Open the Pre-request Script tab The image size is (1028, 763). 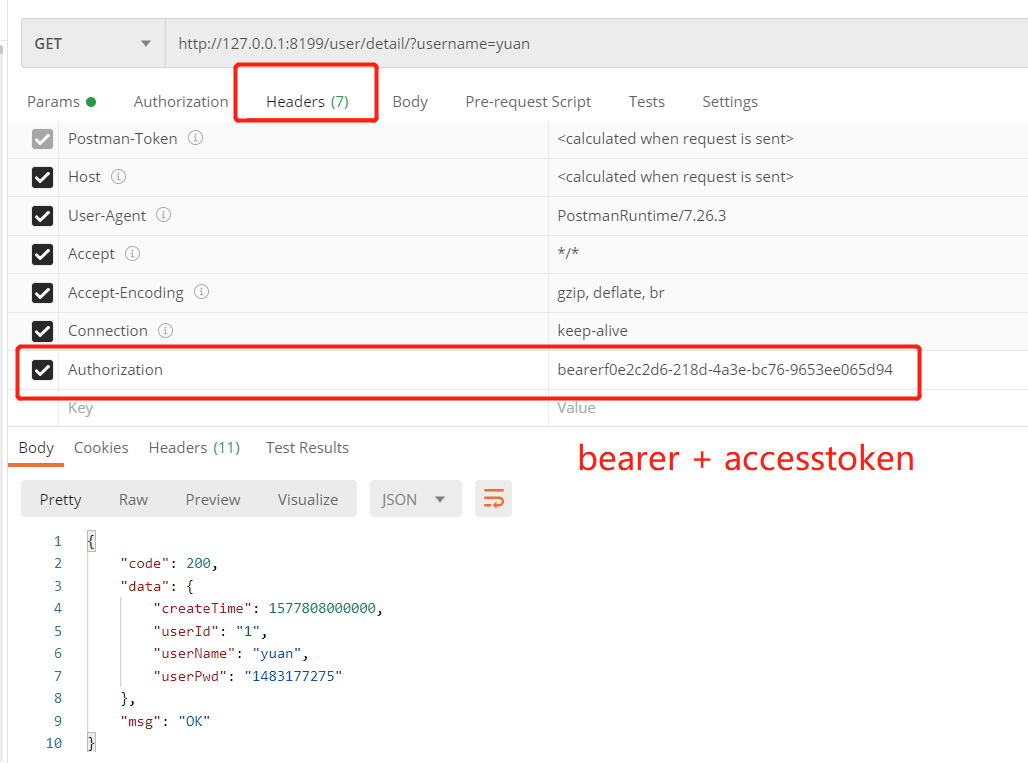[528, 101]
